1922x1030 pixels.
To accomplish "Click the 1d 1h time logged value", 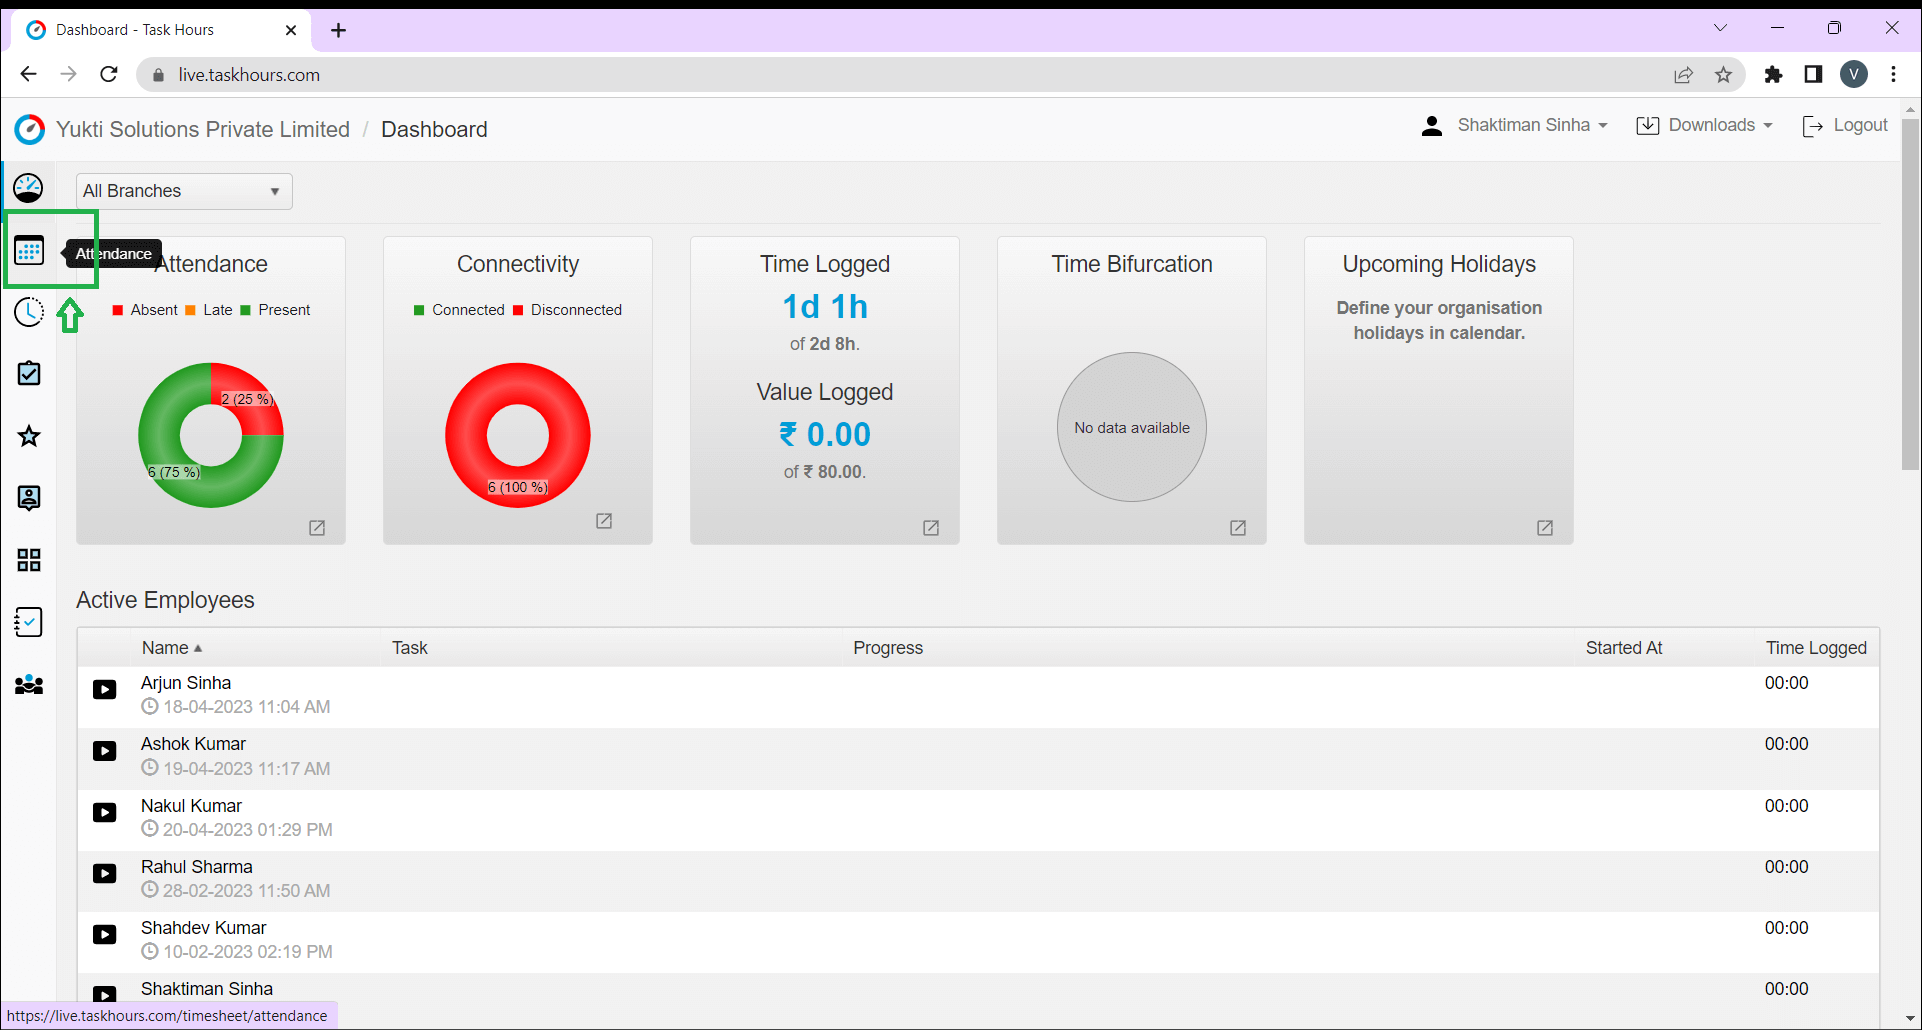I will [825, 306].
